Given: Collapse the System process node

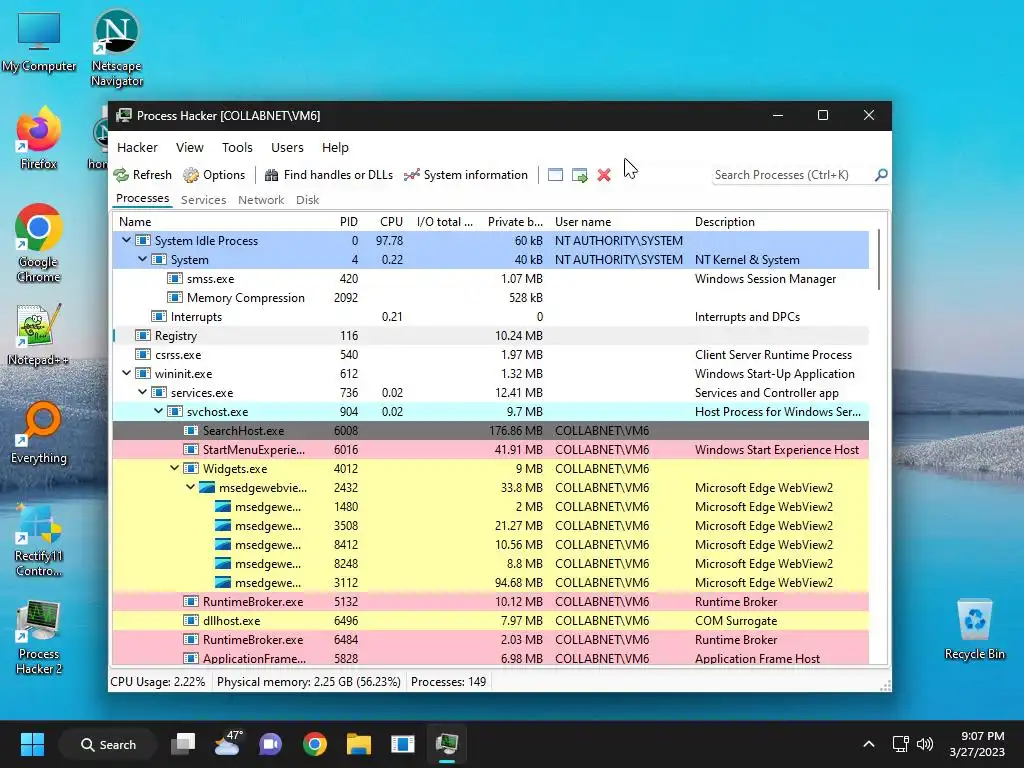Looking at the screenshot, I should coord(142,259).
